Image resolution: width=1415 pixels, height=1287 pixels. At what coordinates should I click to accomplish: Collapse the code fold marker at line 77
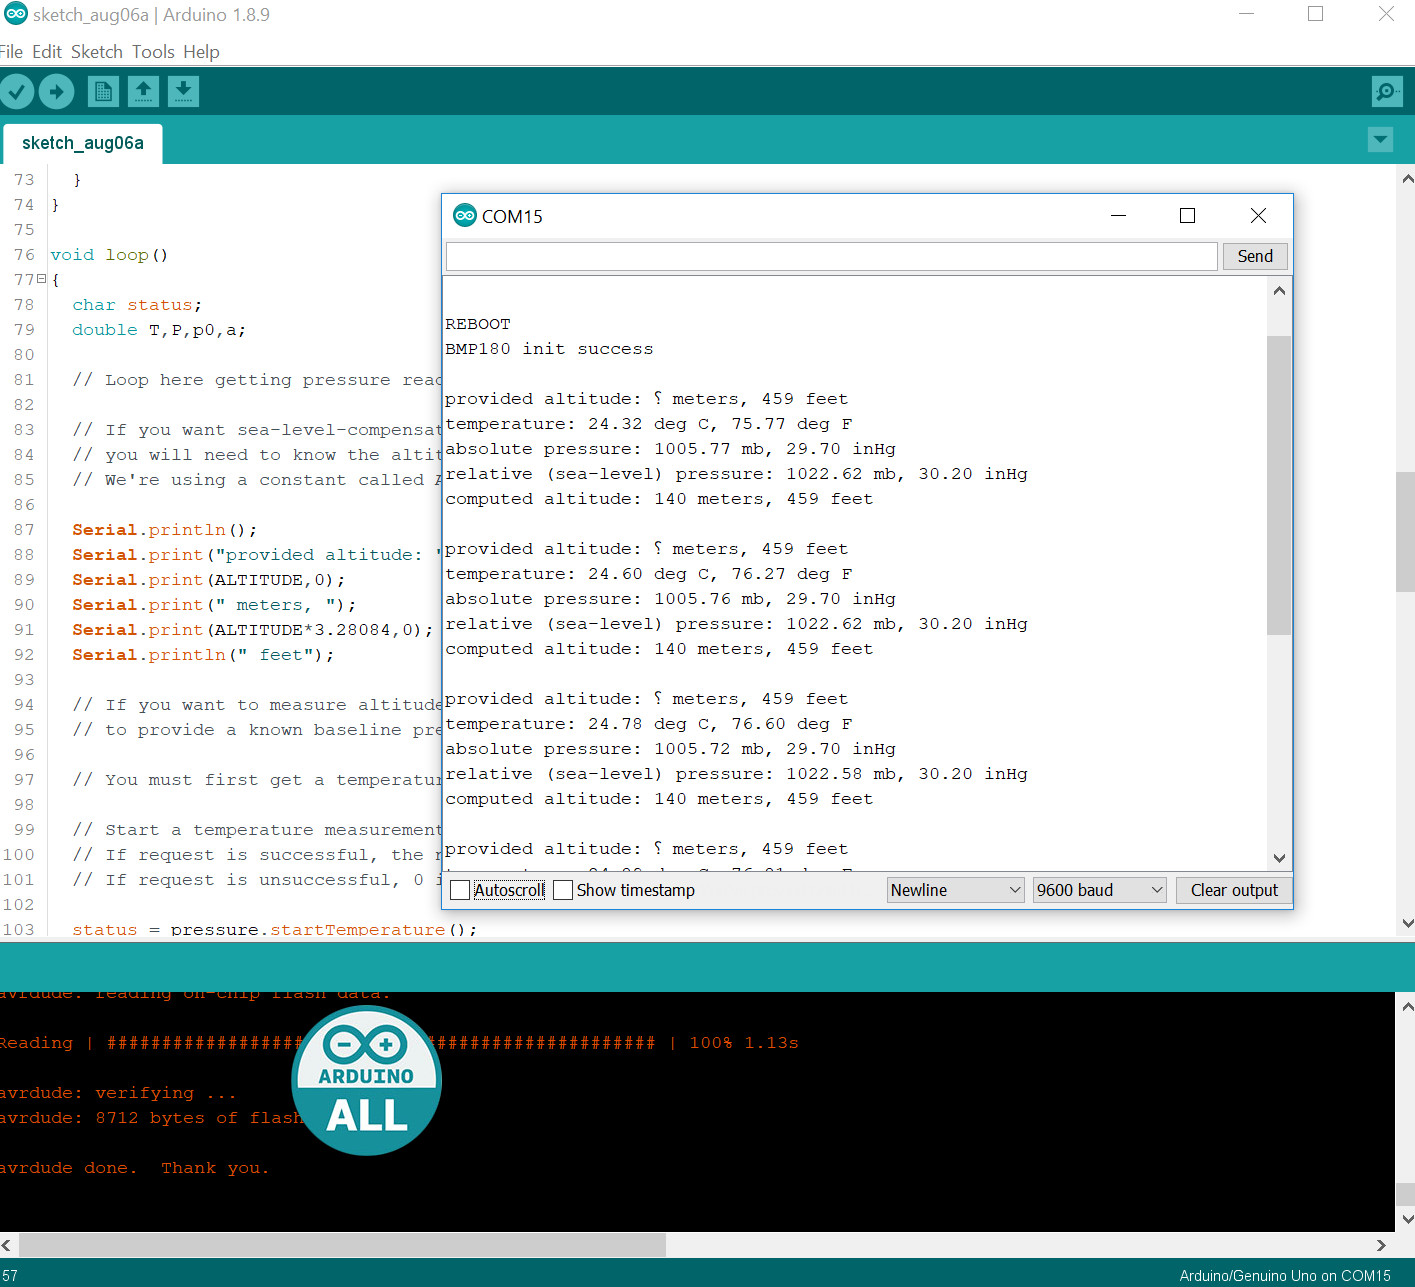pos(42,279)
